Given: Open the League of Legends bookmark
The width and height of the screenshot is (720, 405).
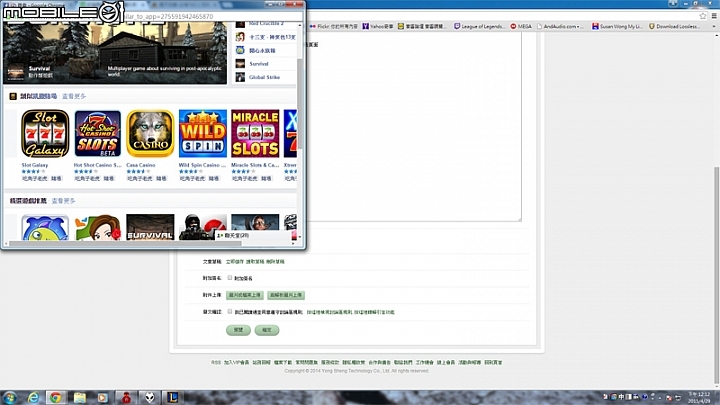Looking at the screenshot, I should point(479,27).
